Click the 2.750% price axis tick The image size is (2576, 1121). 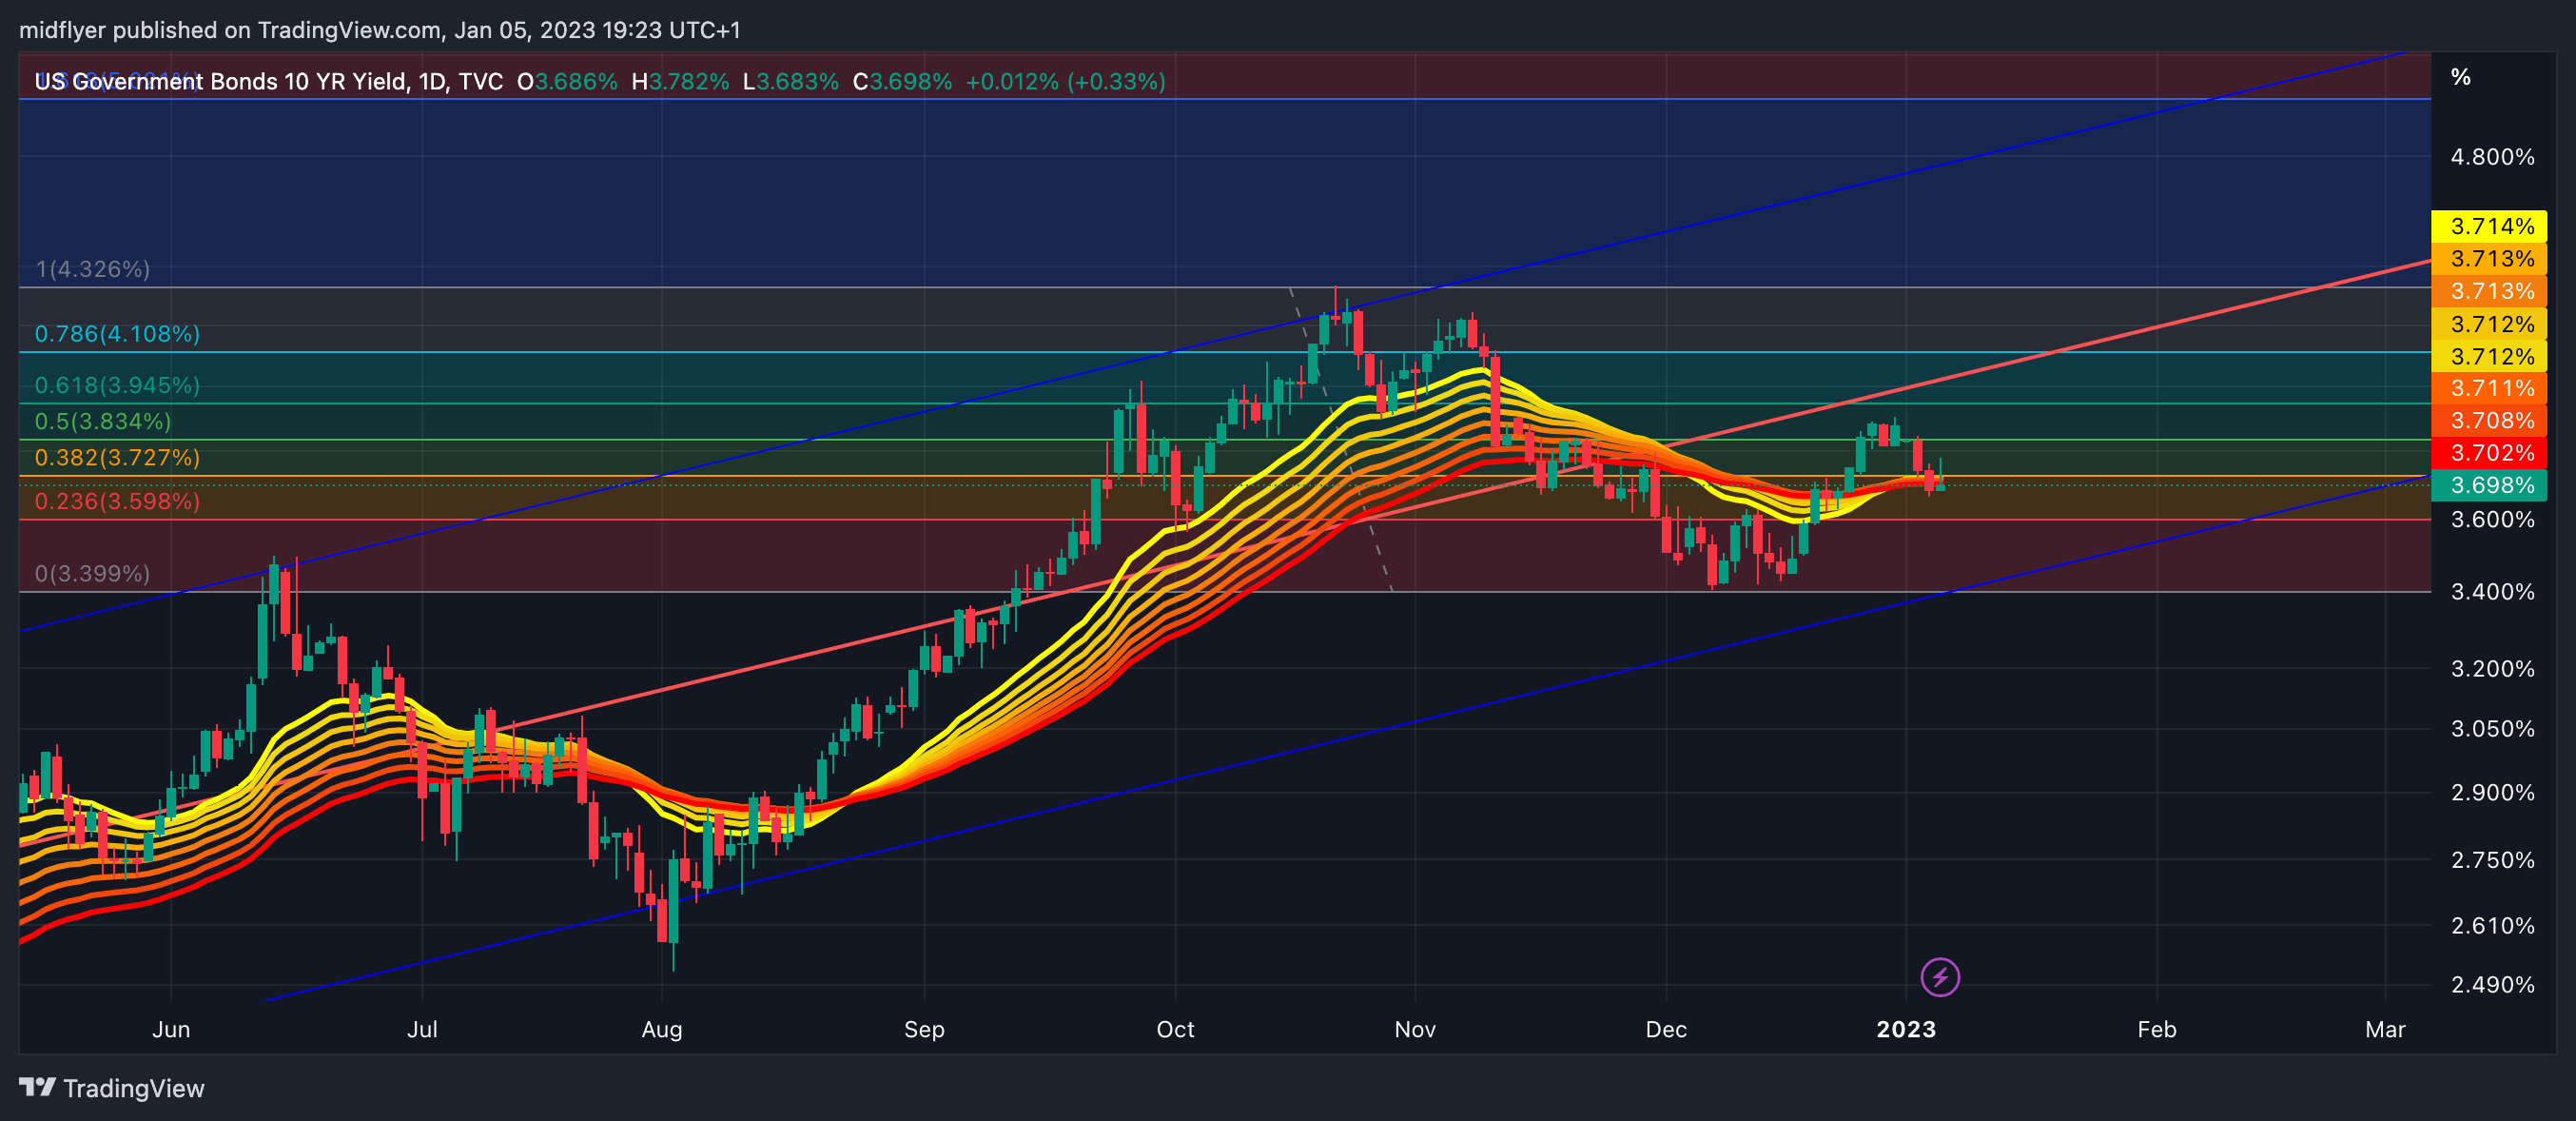(x=2492, y=860)
